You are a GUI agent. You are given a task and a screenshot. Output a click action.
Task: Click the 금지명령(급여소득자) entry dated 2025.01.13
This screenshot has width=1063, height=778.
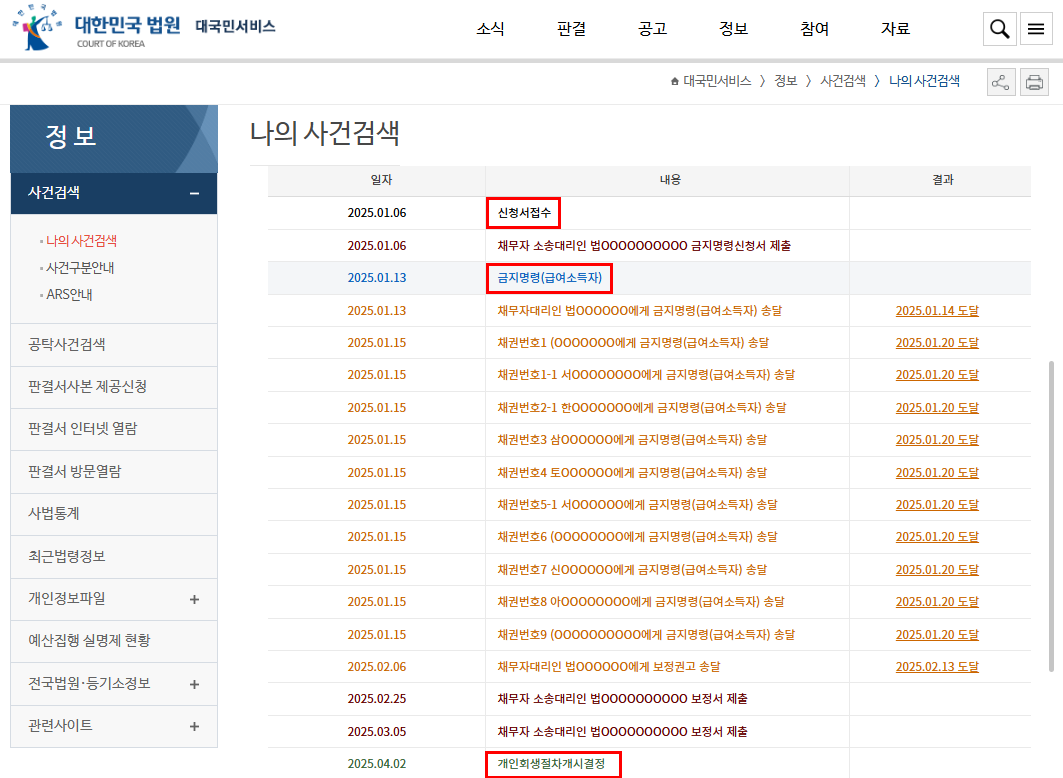point(549,278)
